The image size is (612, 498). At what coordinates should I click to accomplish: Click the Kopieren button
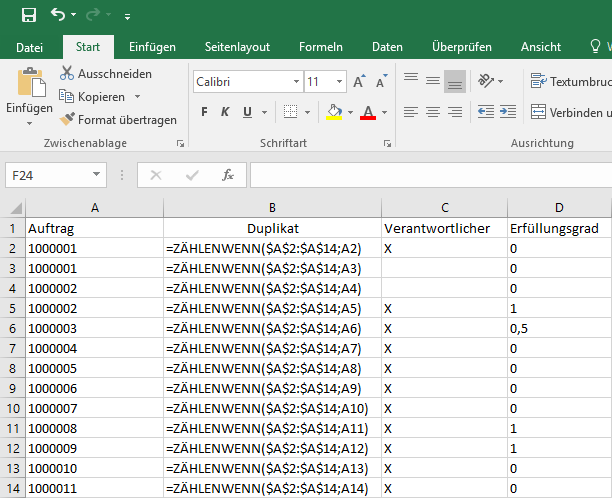coord(92,96)
